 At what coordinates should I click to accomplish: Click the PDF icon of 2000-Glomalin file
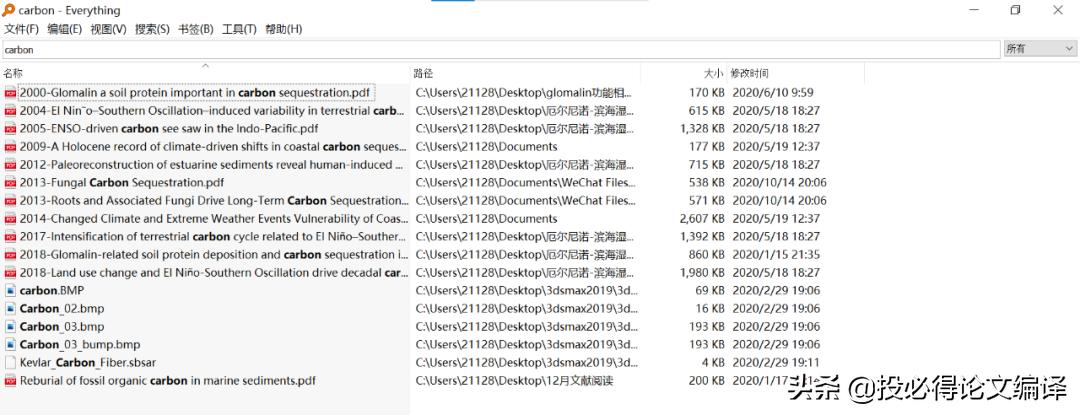[x=10, y=93]
